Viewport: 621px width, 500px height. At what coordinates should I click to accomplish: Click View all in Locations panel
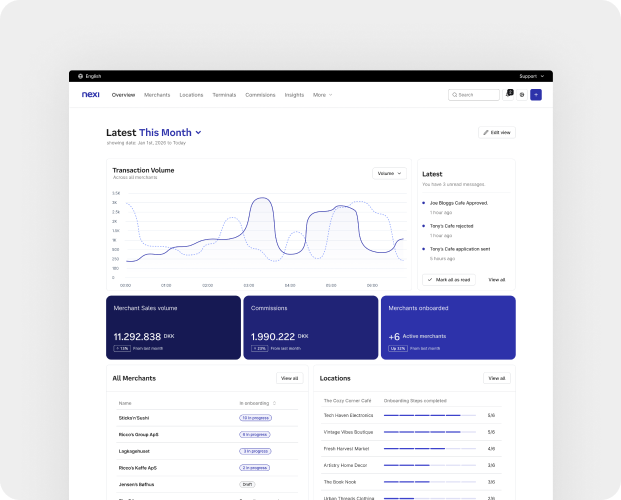496,378
